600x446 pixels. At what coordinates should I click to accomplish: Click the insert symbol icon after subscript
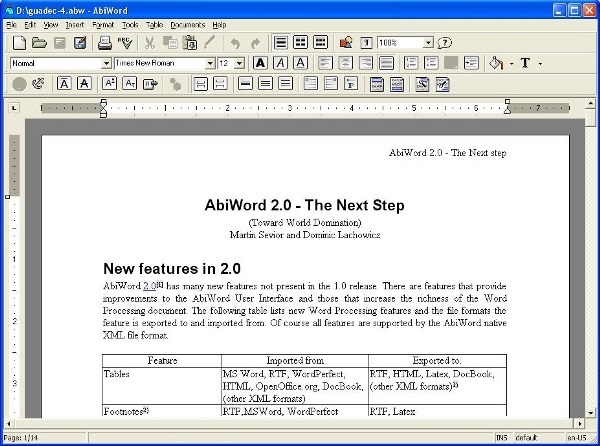150,84
